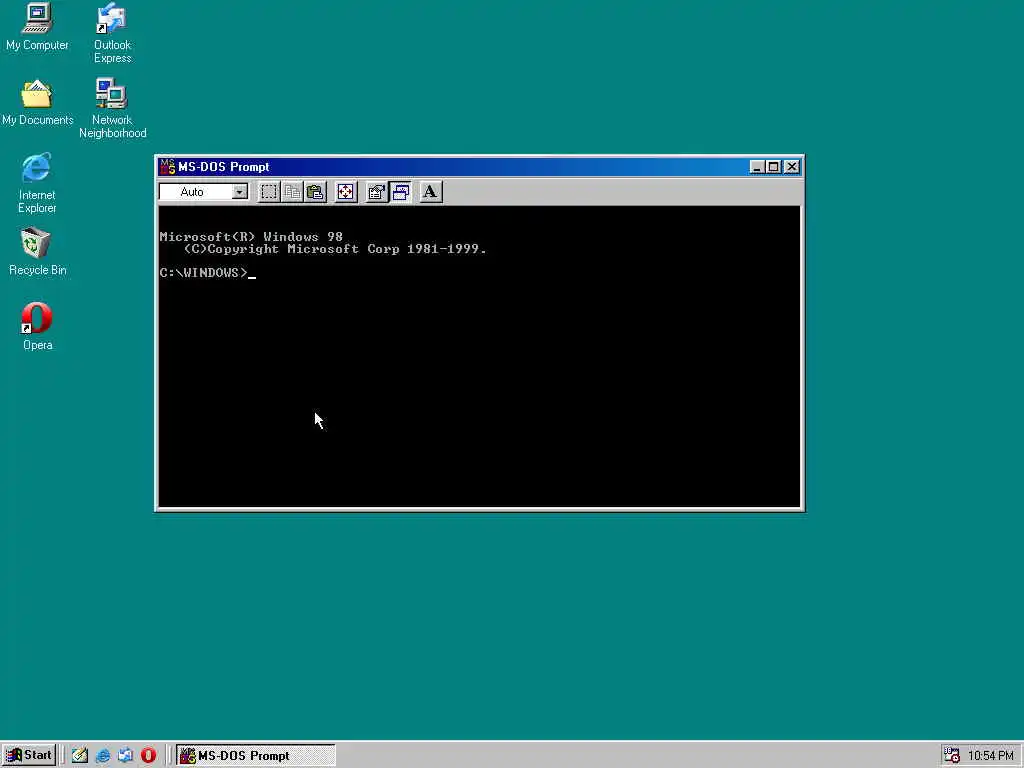Launch Internet Explorer from Quick Launch
Viewport: 1024px width, 768px height.
(x=103, y=756)
